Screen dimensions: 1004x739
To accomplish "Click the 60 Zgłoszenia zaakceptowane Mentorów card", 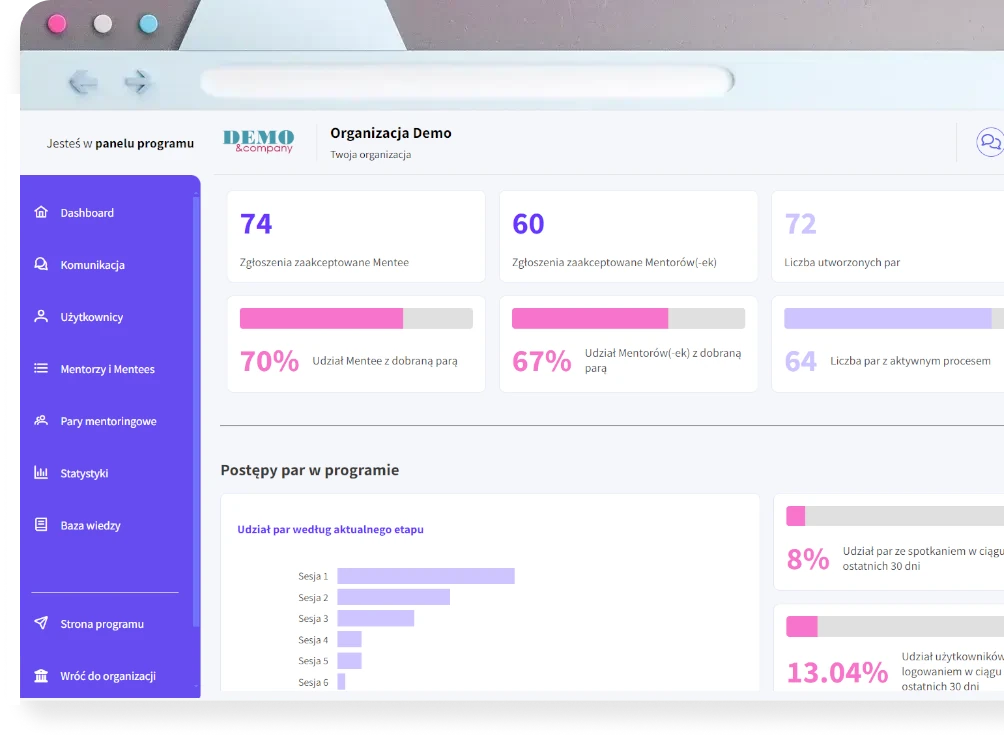I will click(x=628, y=236).
